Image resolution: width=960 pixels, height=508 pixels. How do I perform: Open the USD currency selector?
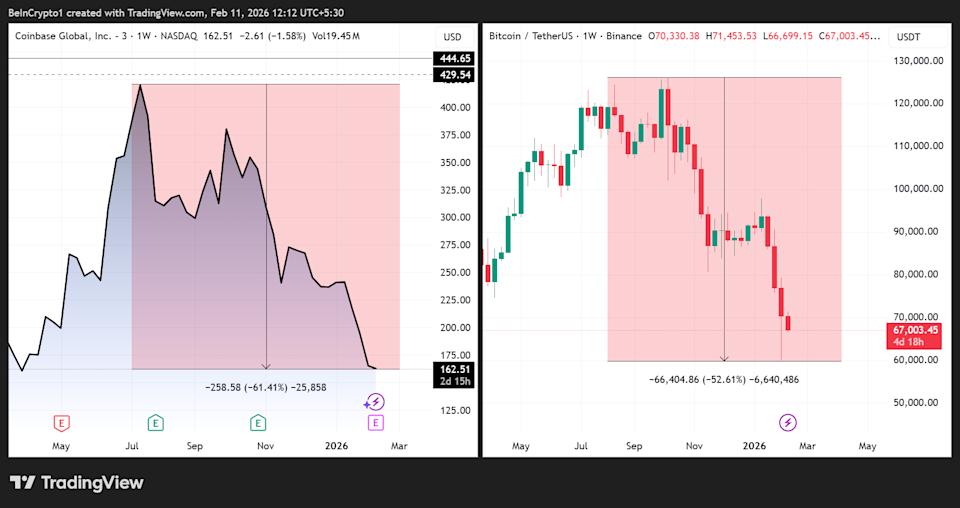click(x=453, y=37)
